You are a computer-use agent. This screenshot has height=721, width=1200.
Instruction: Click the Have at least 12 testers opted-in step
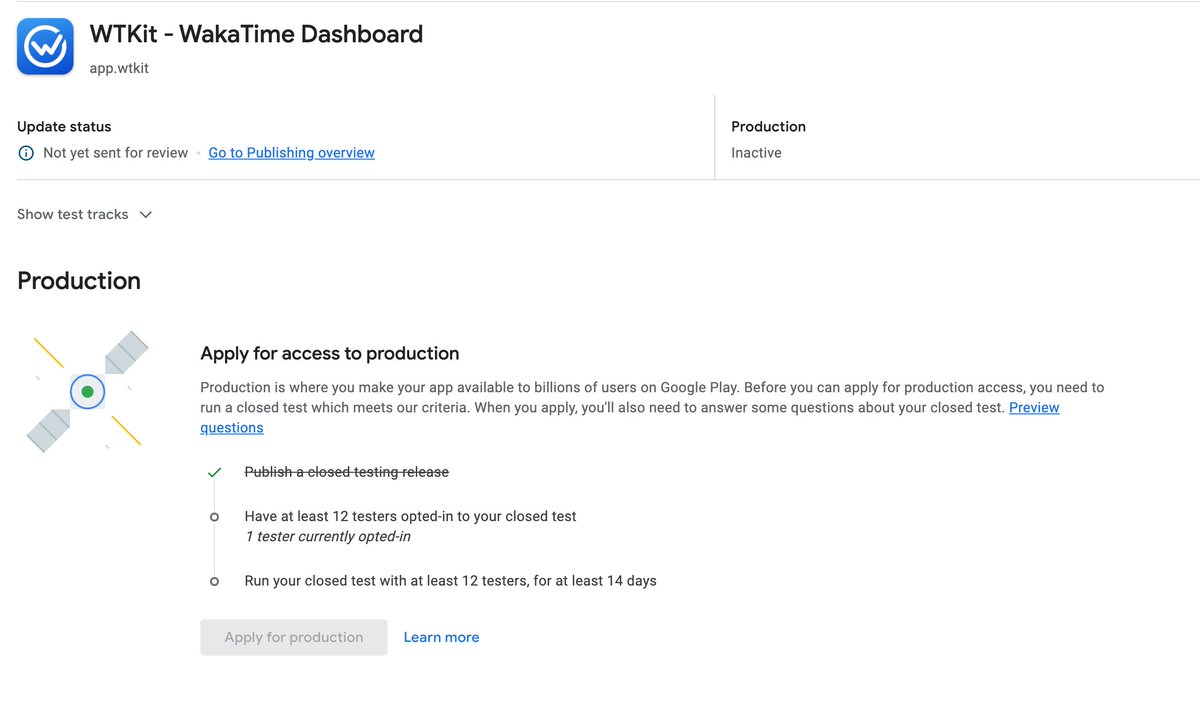[411, 517]
